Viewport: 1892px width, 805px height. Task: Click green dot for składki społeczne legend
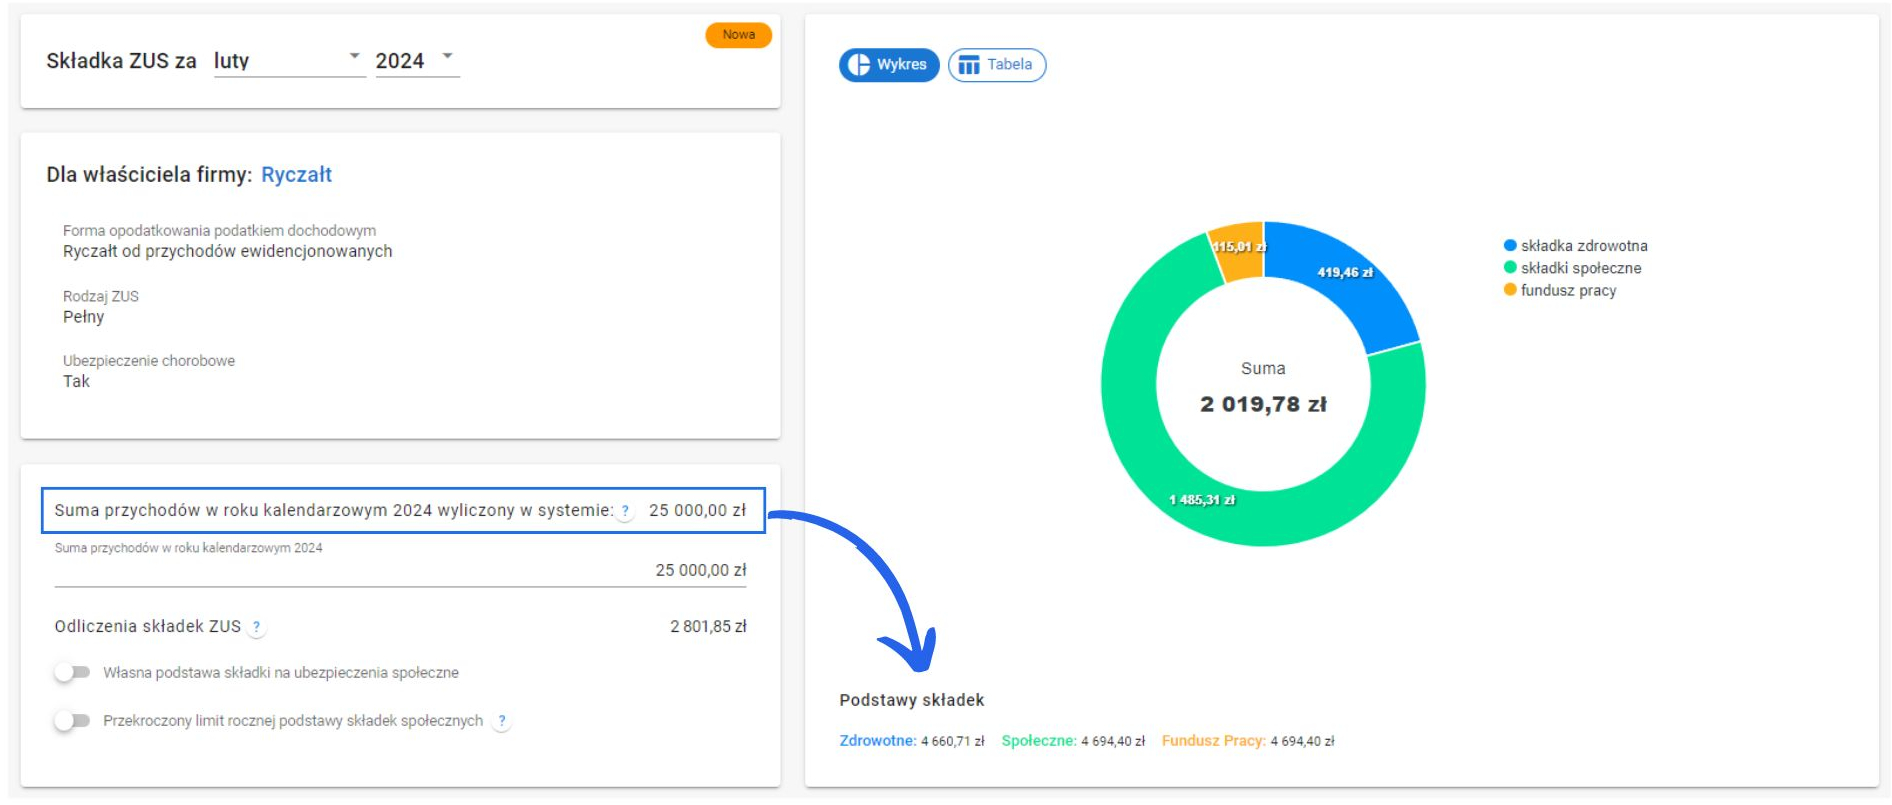point(1510,268)
